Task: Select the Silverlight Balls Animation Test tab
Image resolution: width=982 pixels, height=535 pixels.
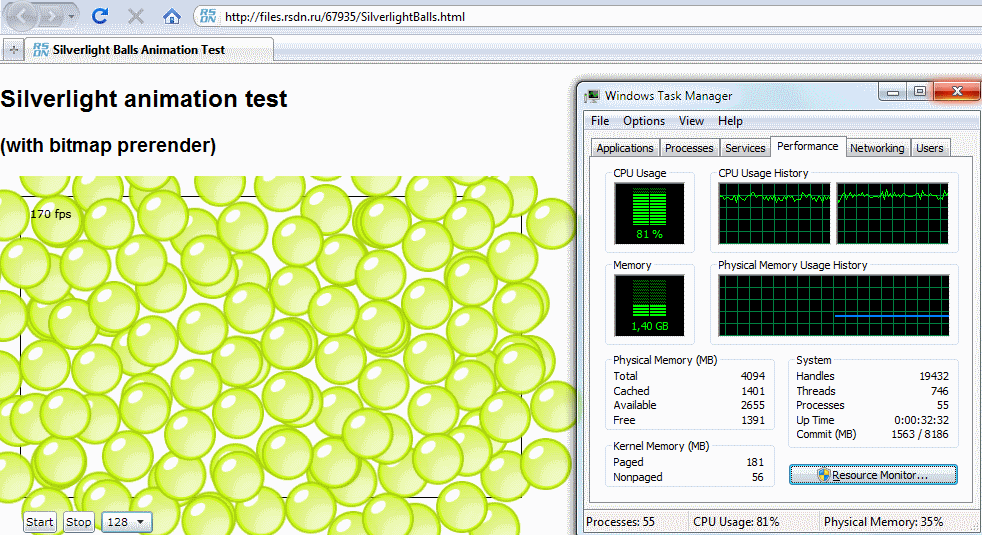Action: [x=138, y=49]
